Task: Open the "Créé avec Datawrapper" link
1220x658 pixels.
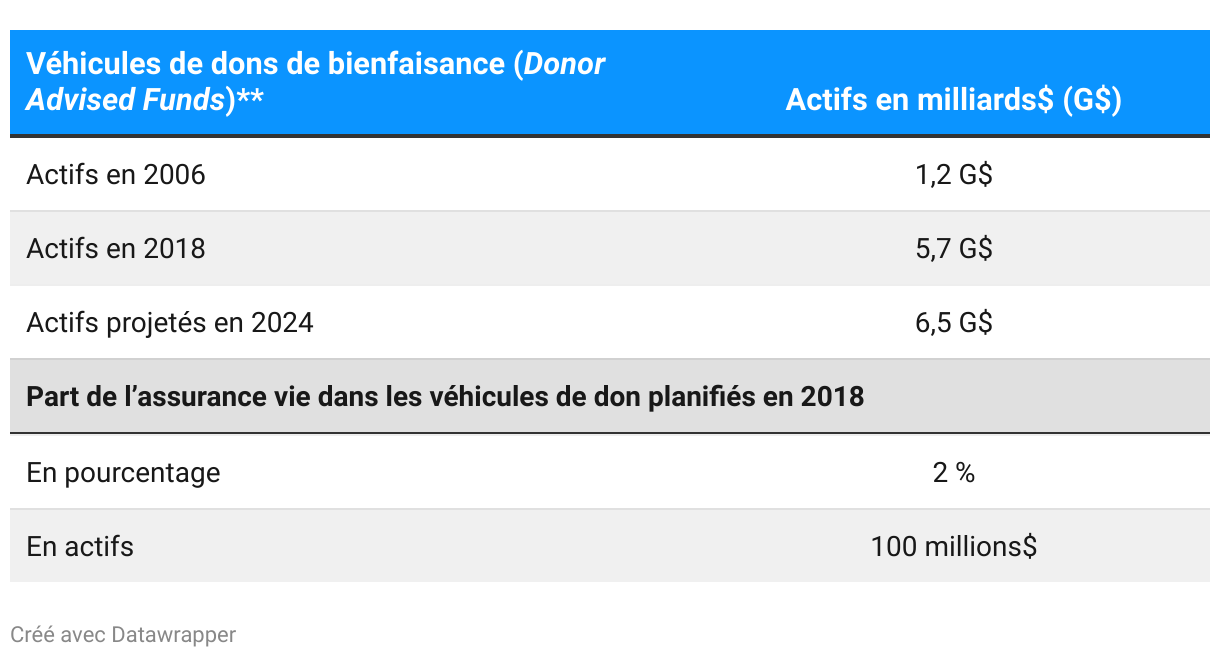Action: tap(123, 635)
